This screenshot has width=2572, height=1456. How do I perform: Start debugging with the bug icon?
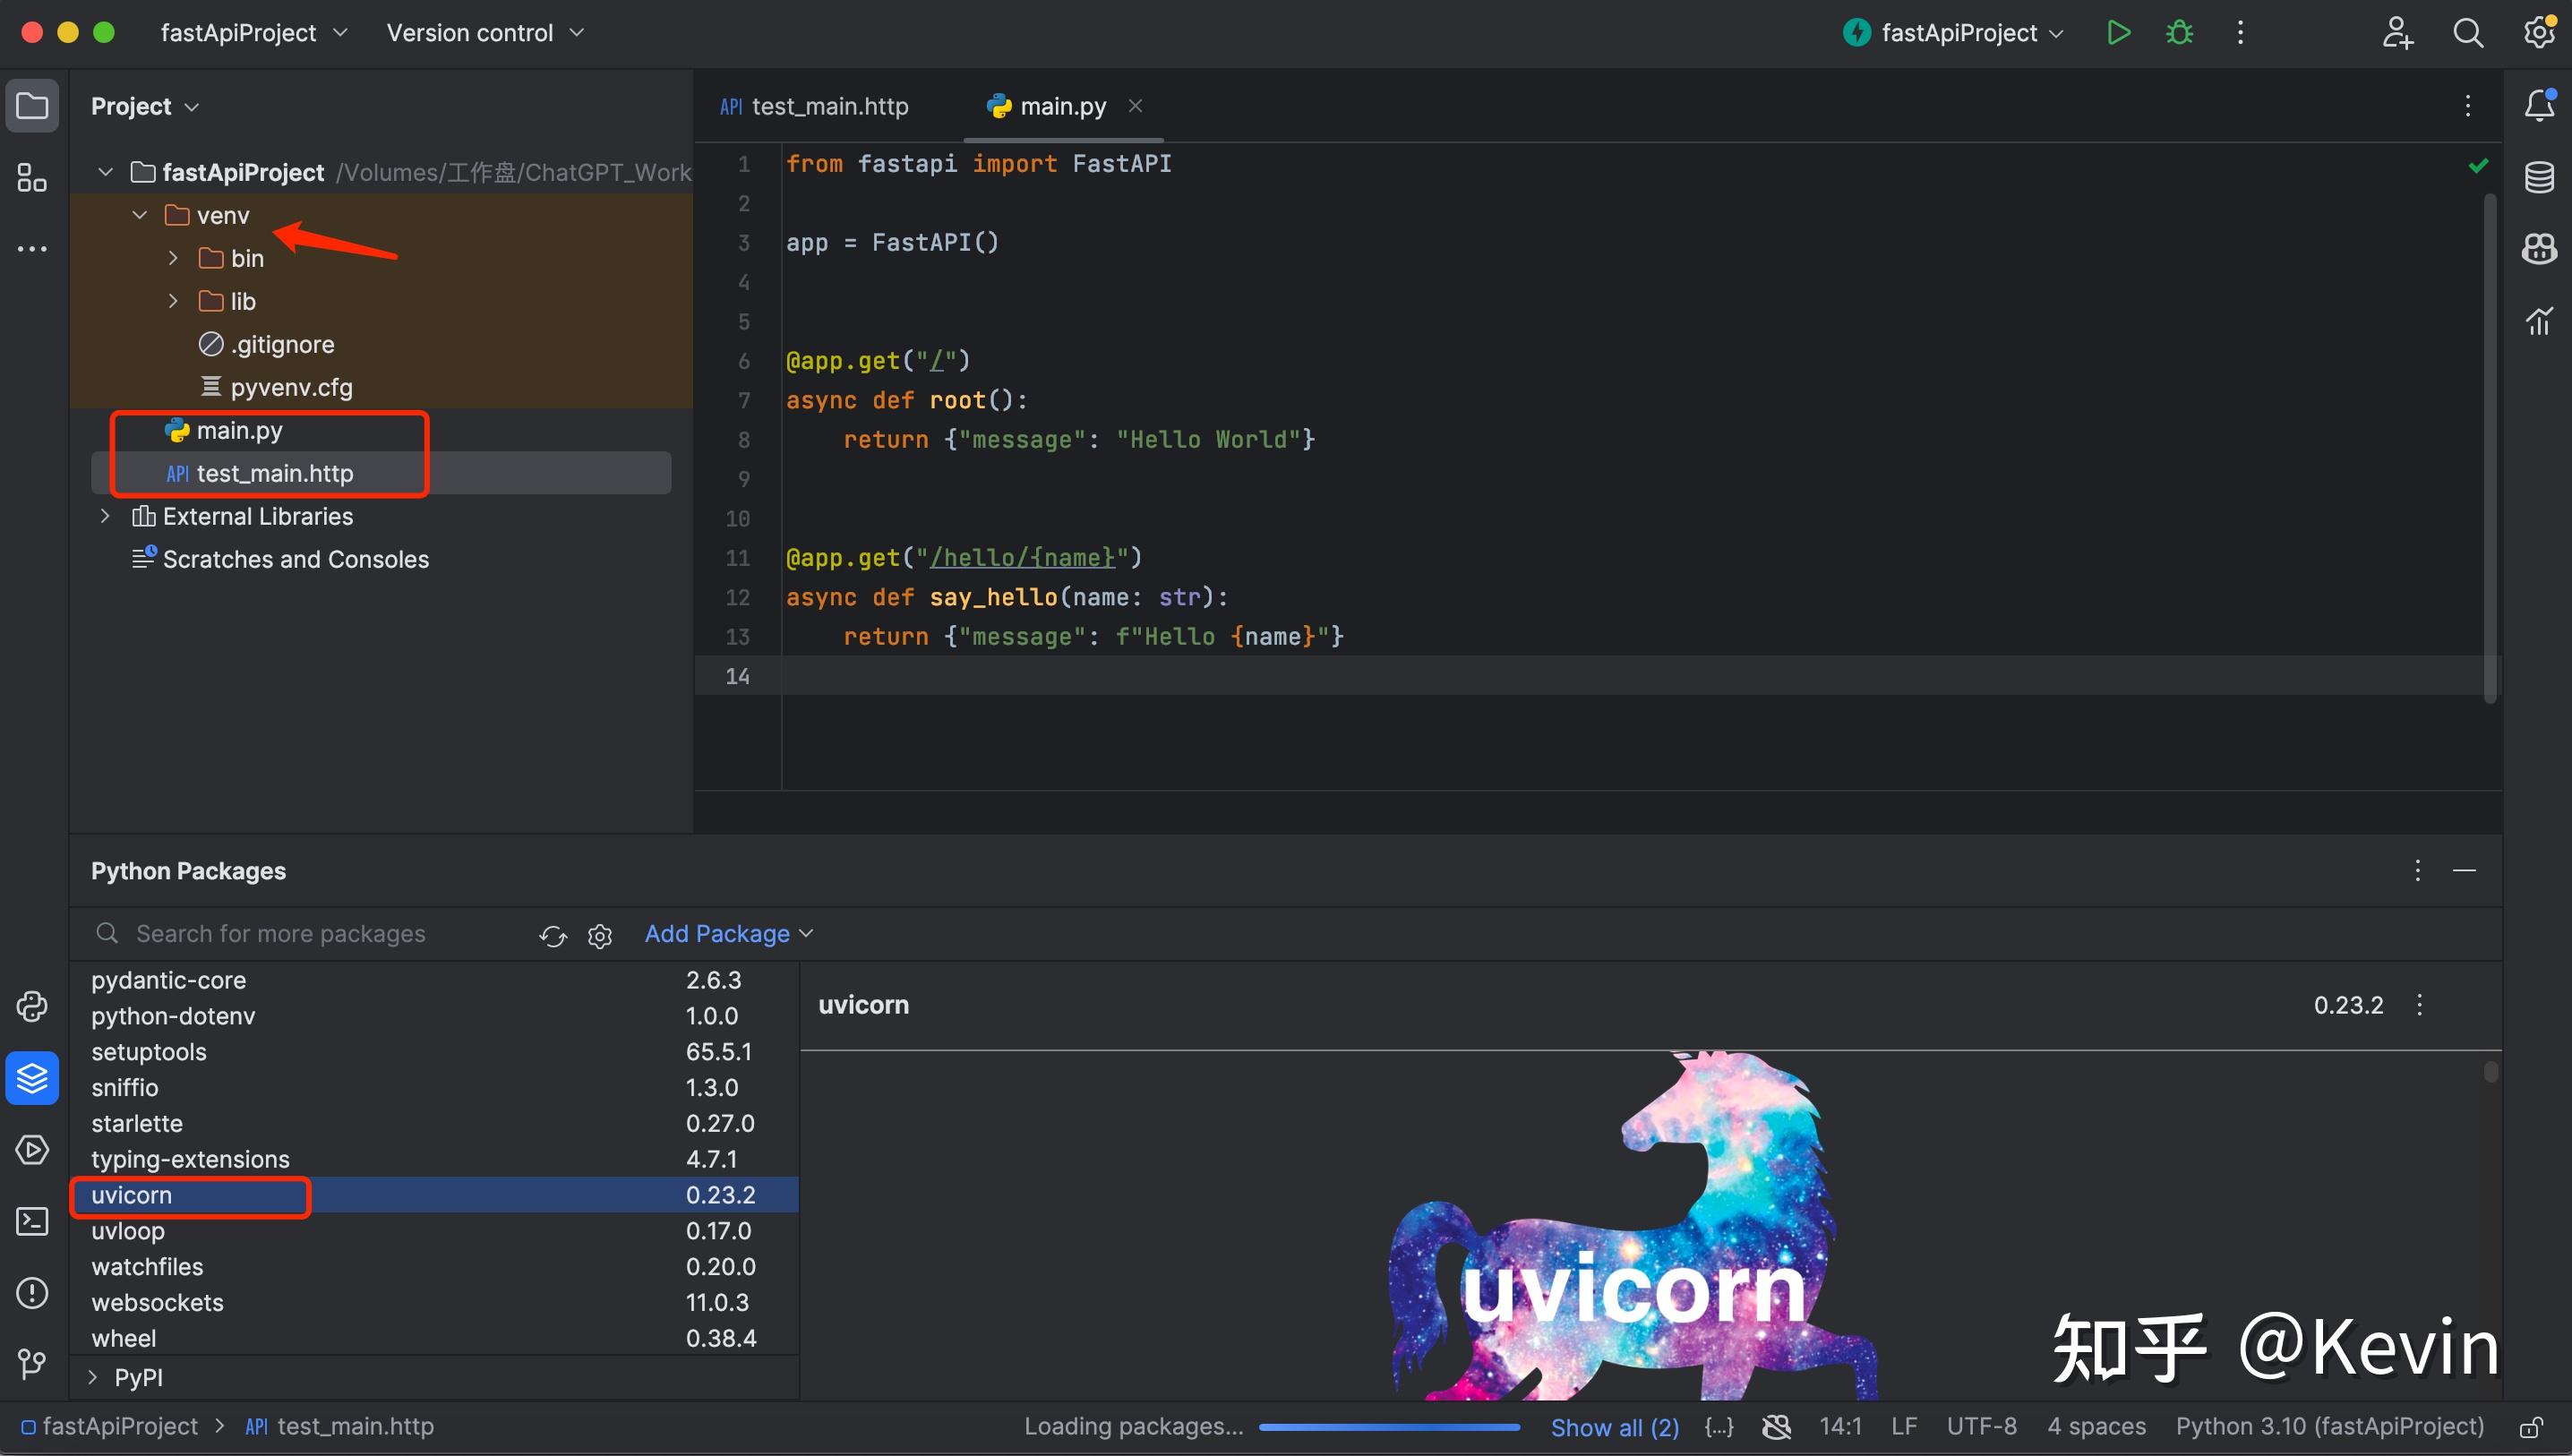(x=2179, y=32)
